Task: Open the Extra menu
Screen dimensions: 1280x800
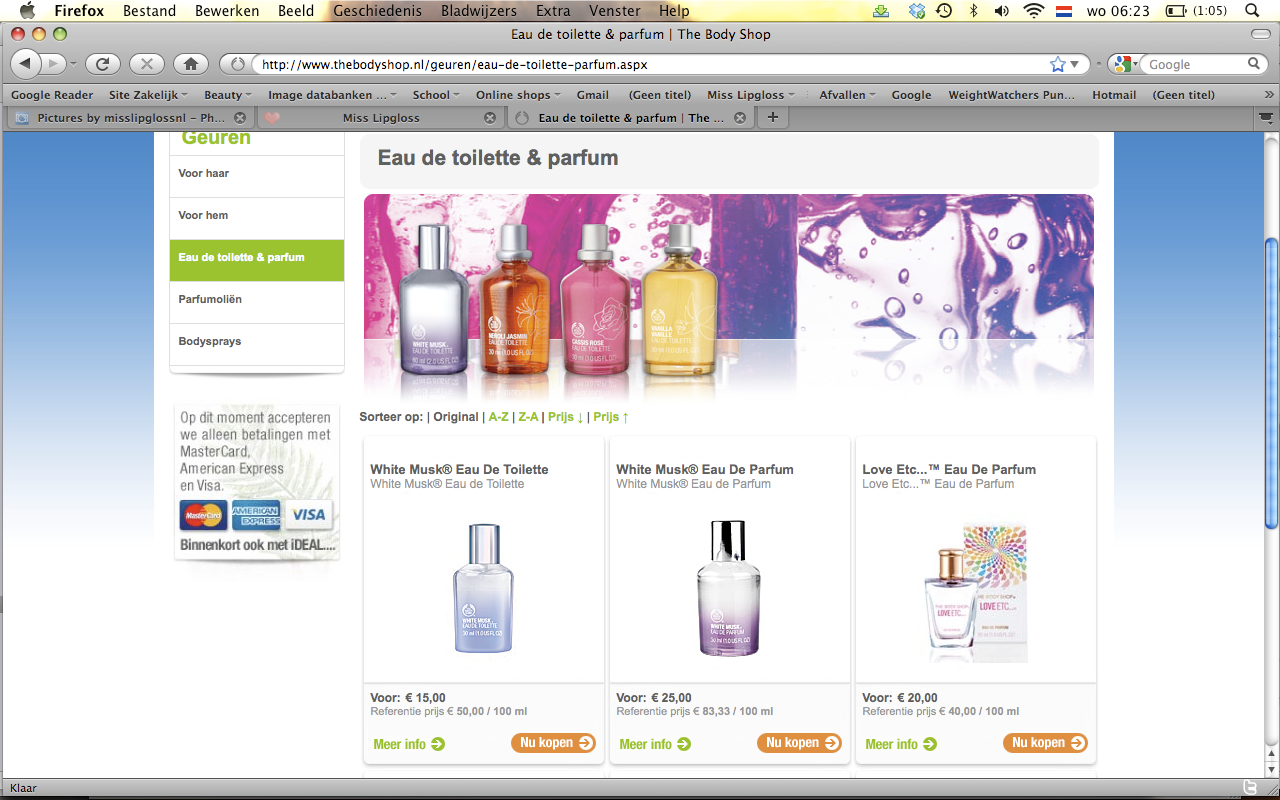Action: pyautogui.click(x=553, y=11)
